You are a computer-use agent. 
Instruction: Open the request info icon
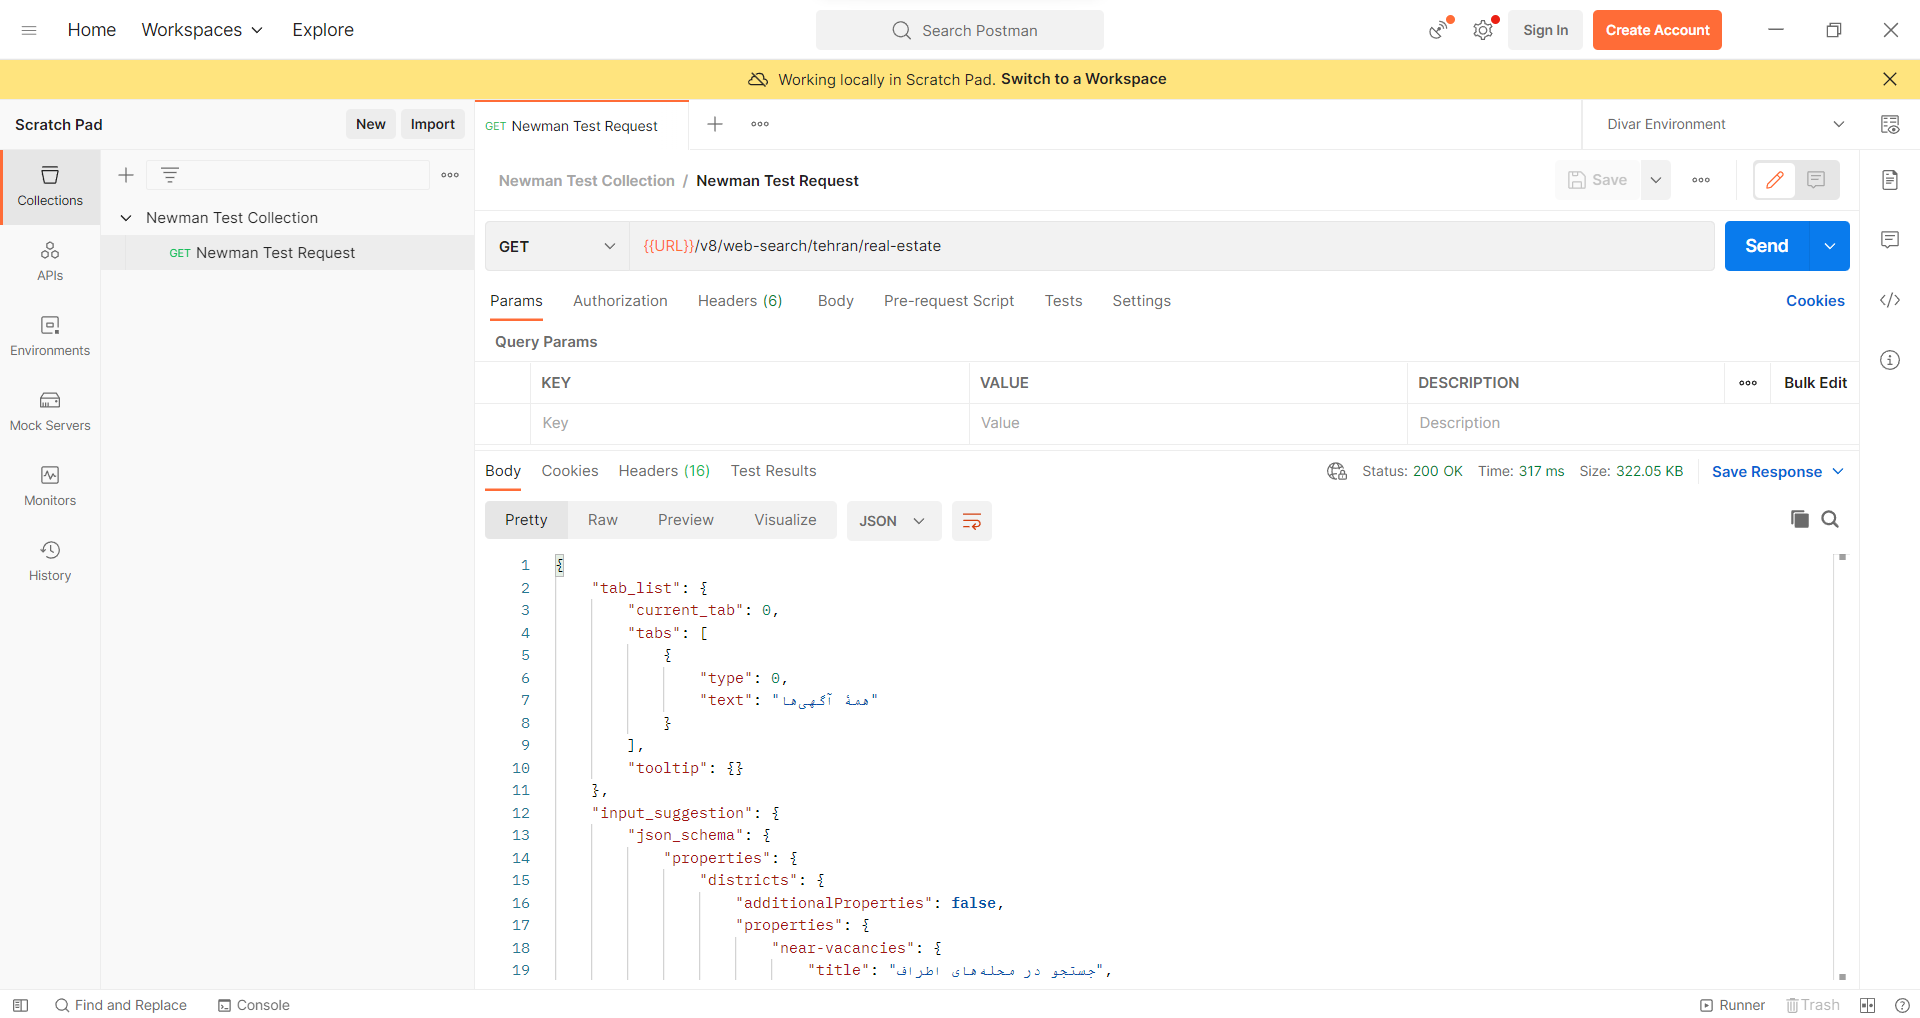click(1890, 360)
